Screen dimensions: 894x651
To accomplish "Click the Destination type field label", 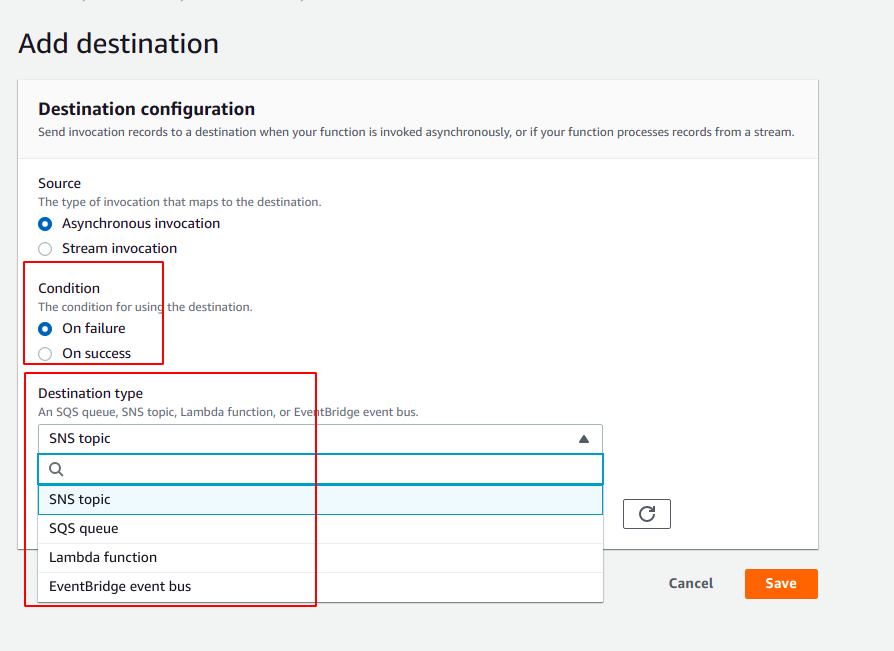I will coord(90,393).
